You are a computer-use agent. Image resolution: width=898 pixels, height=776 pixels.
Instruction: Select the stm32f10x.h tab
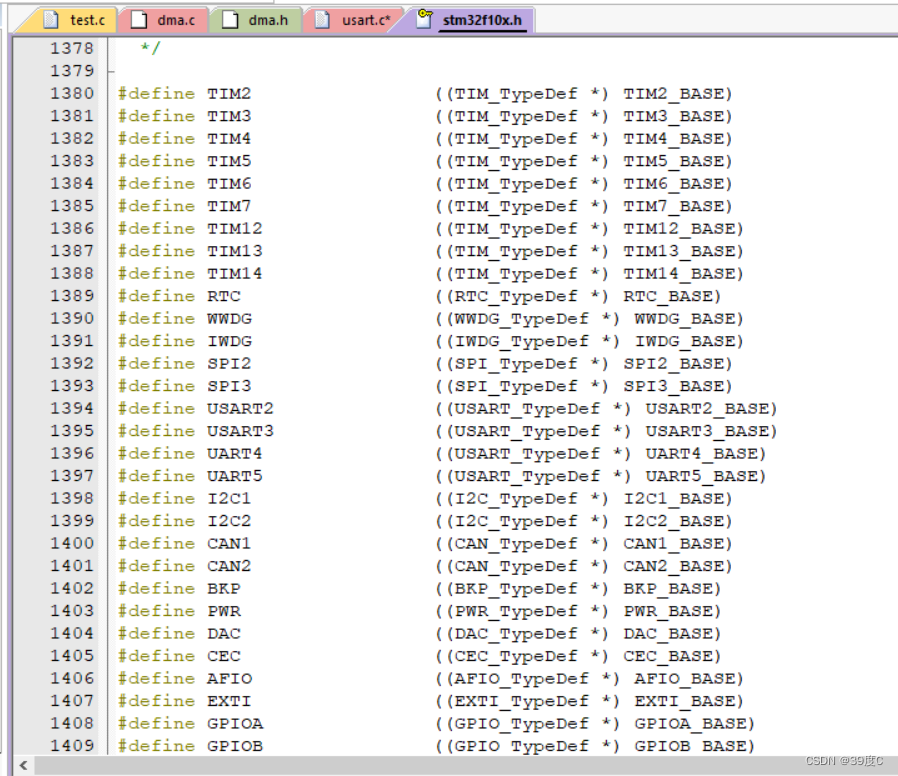482,19
